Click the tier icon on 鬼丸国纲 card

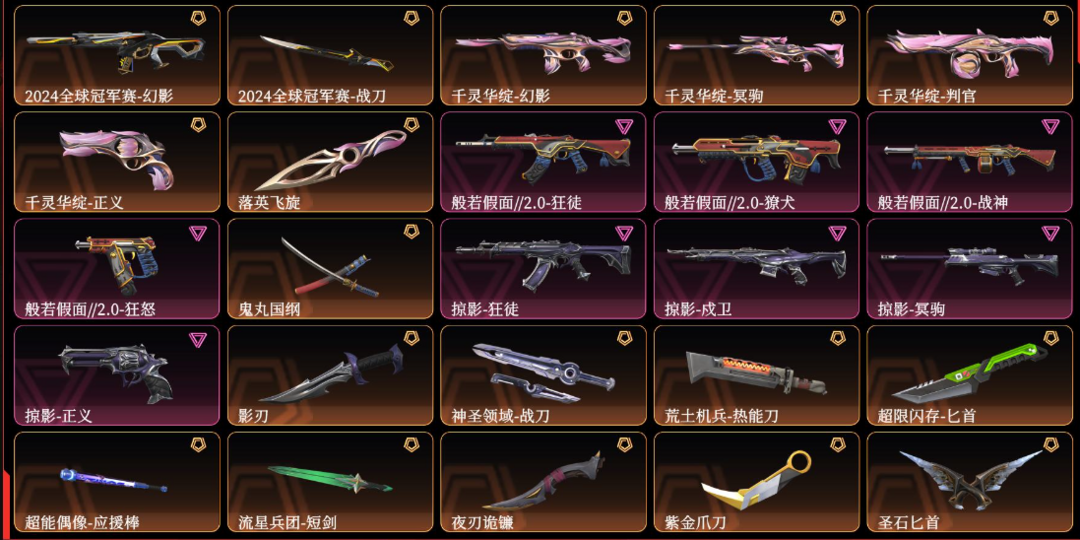(411, 231)
